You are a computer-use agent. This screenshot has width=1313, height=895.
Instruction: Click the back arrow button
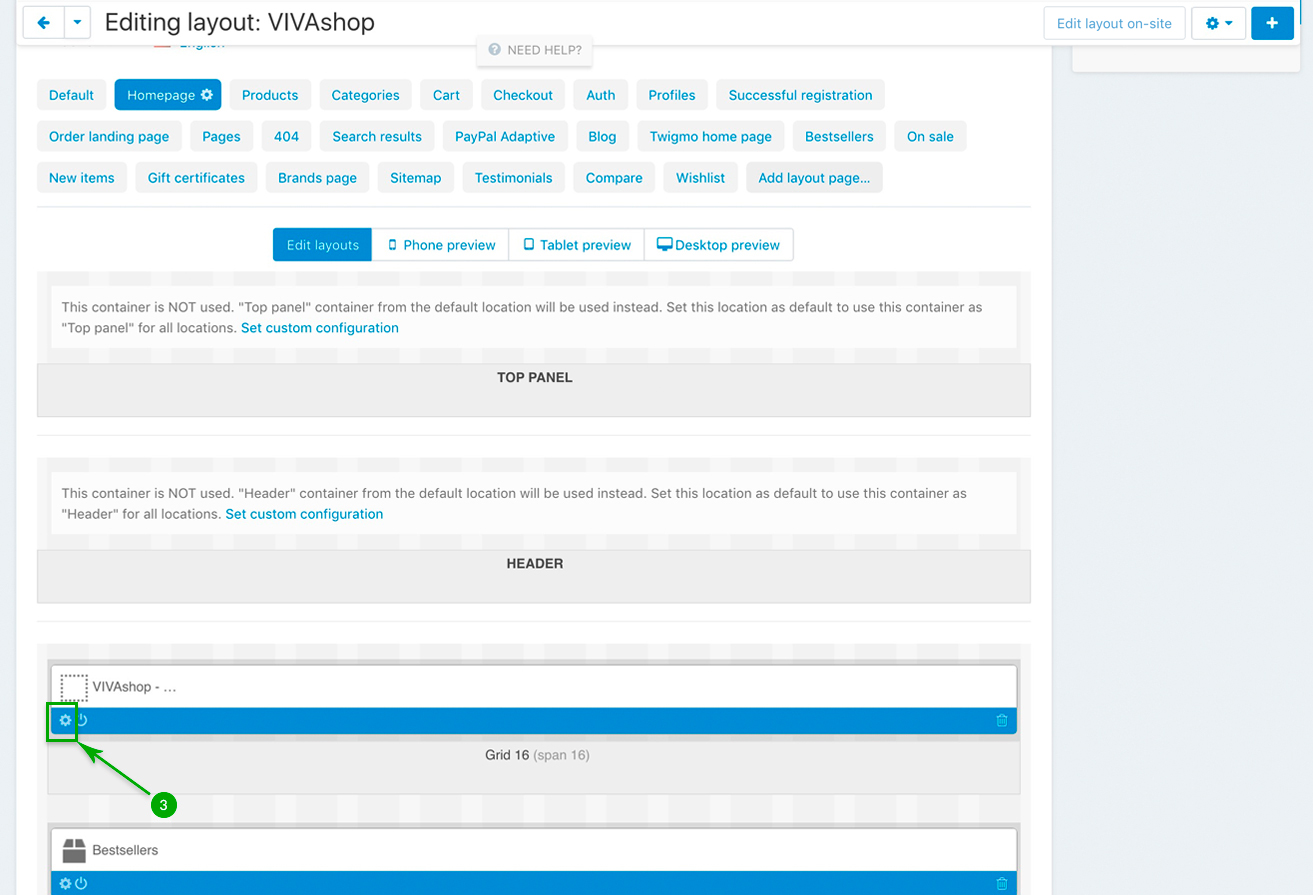coord(43,23)
